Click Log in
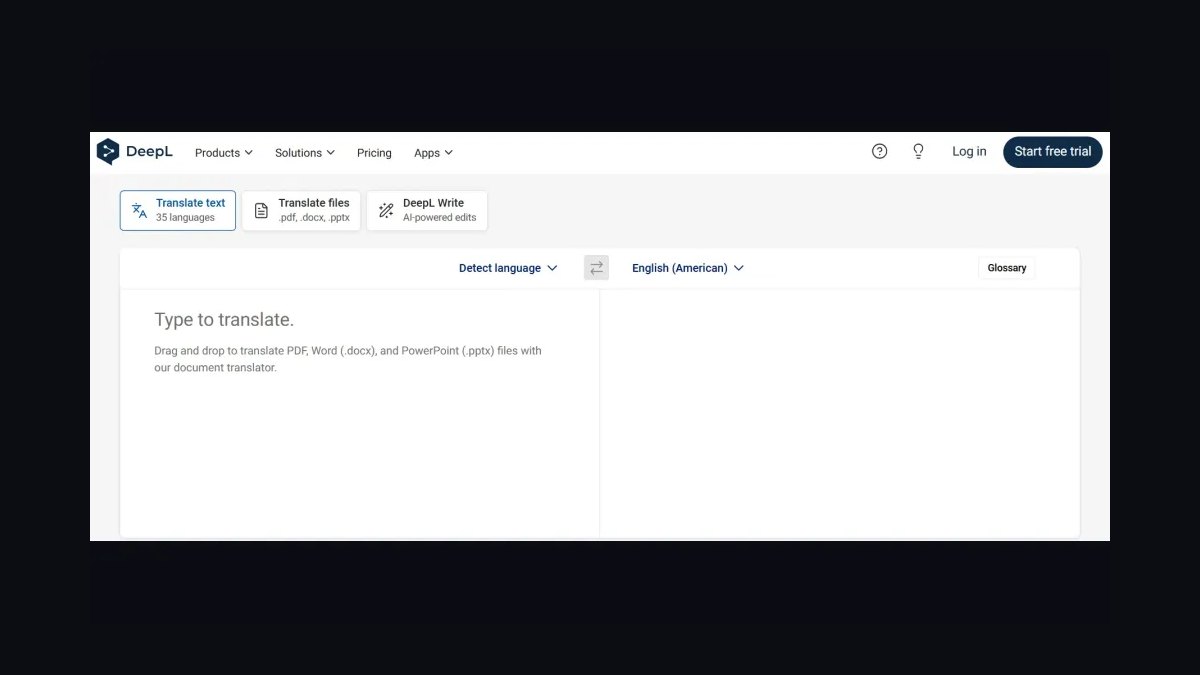Viewport: 1200px width, 675px height. point(969,152)
